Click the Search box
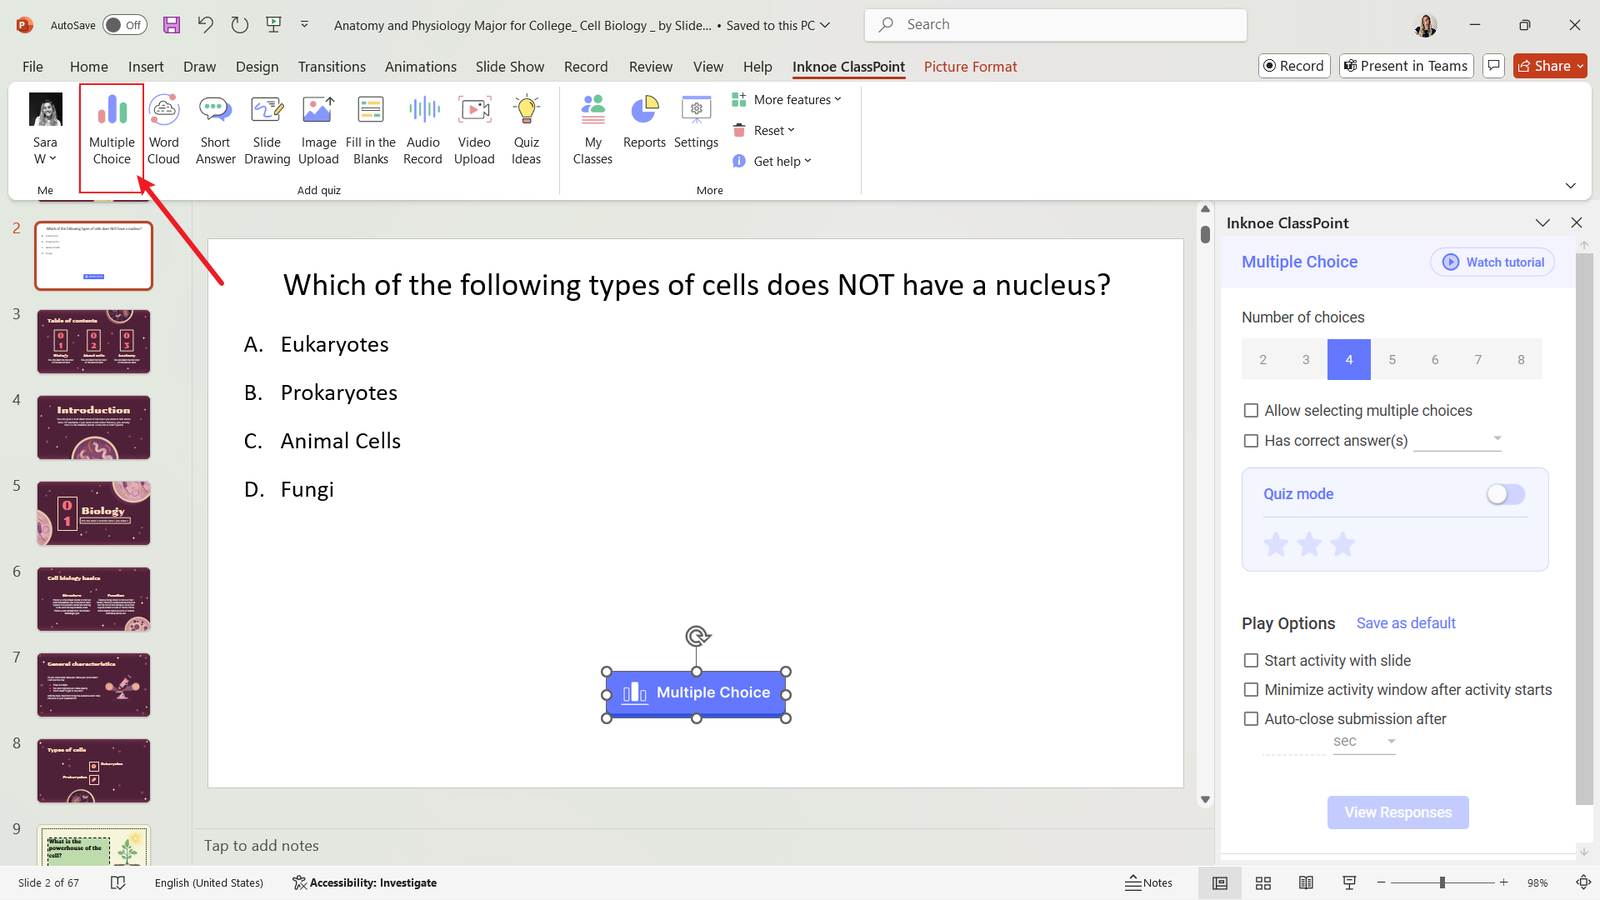This screenshot has width=1600, height=900. pyautogui.click(x=1056, y=25)
